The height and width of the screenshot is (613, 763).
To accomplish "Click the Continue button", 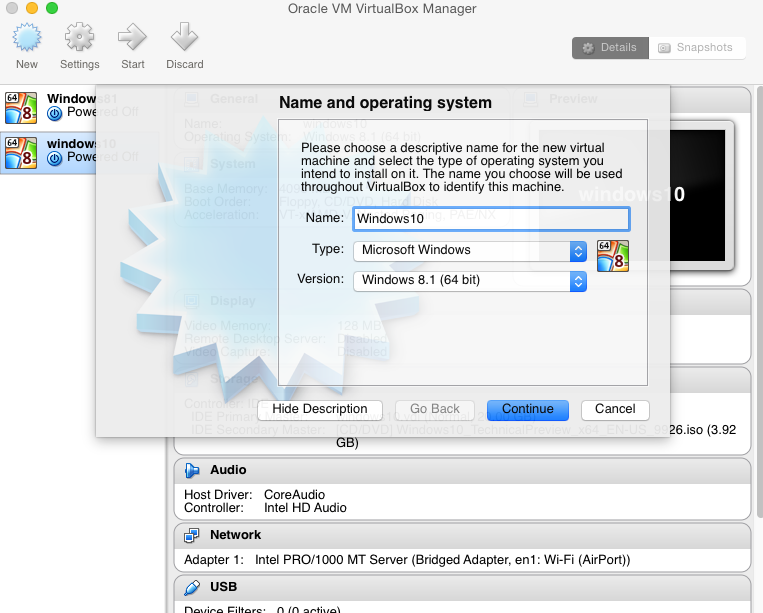I will coord(527,409).
